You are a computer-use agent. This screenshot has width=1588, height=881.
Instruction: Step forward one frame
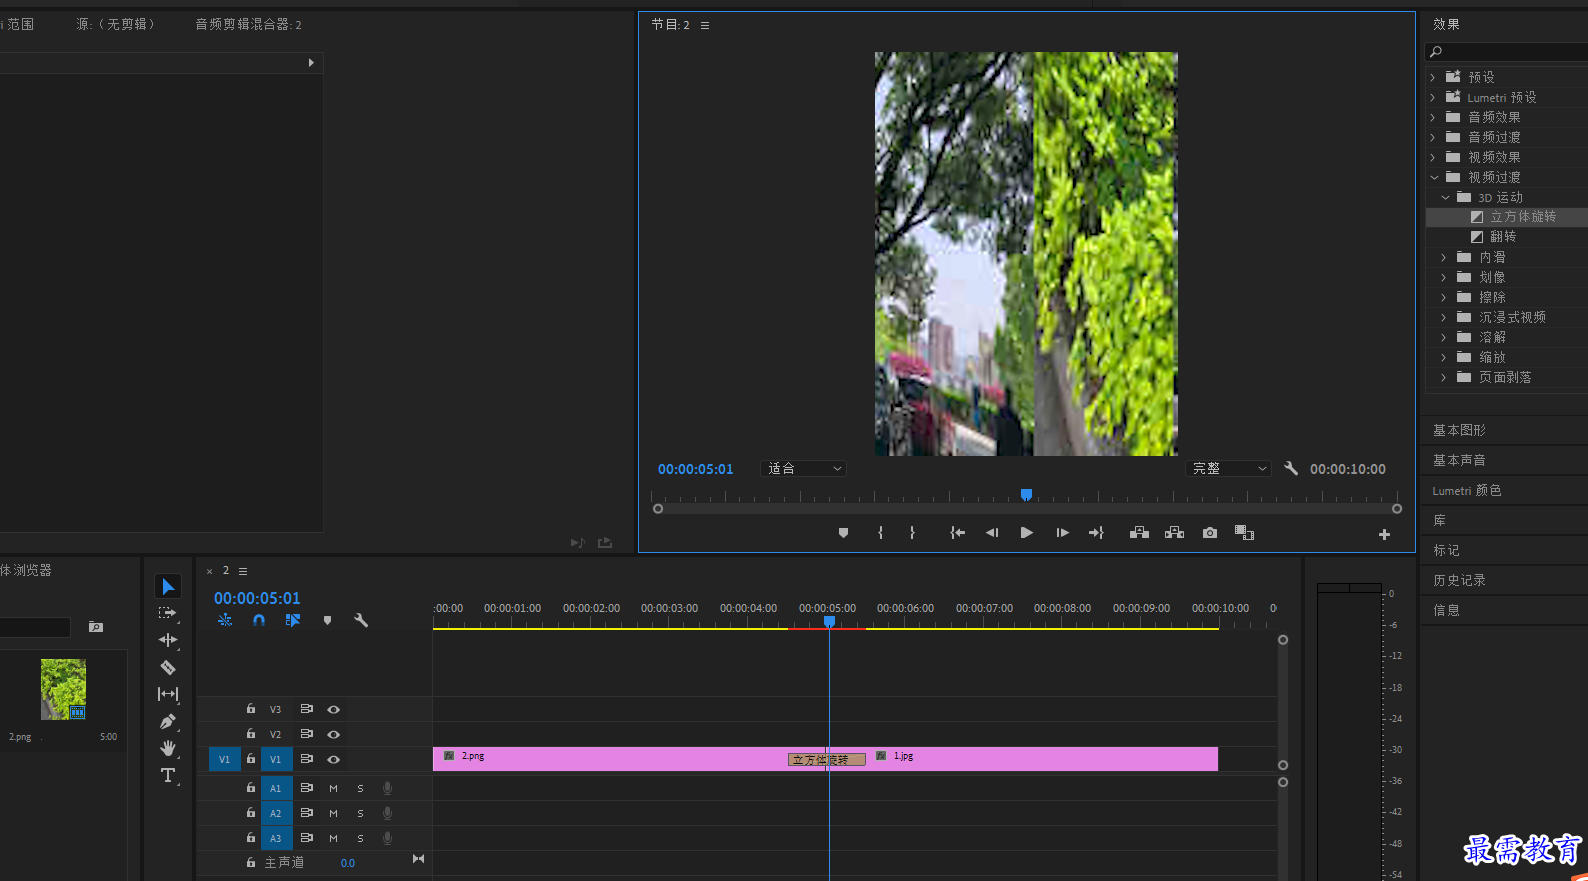click(1062, 533)
